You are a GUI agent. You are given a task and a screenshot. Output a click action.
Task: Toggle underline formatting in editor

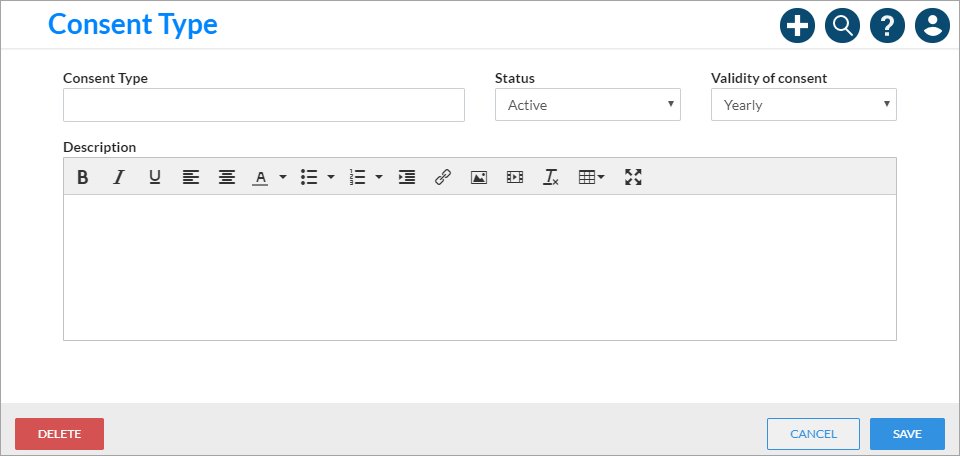[x=155, y=178]
